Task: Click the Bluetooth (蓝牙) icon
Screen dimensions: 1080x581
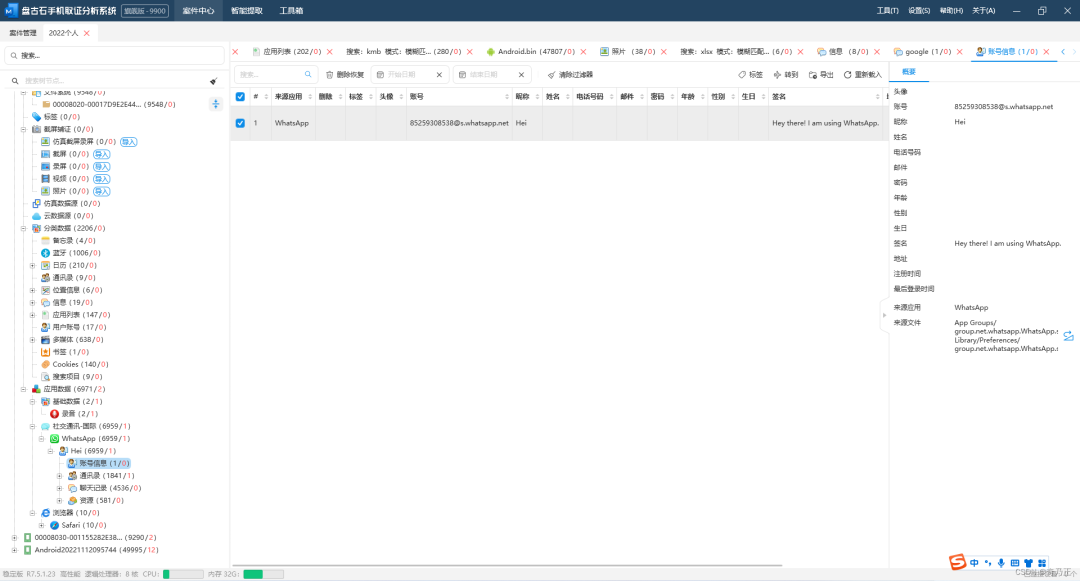Action: click(45, 253)
